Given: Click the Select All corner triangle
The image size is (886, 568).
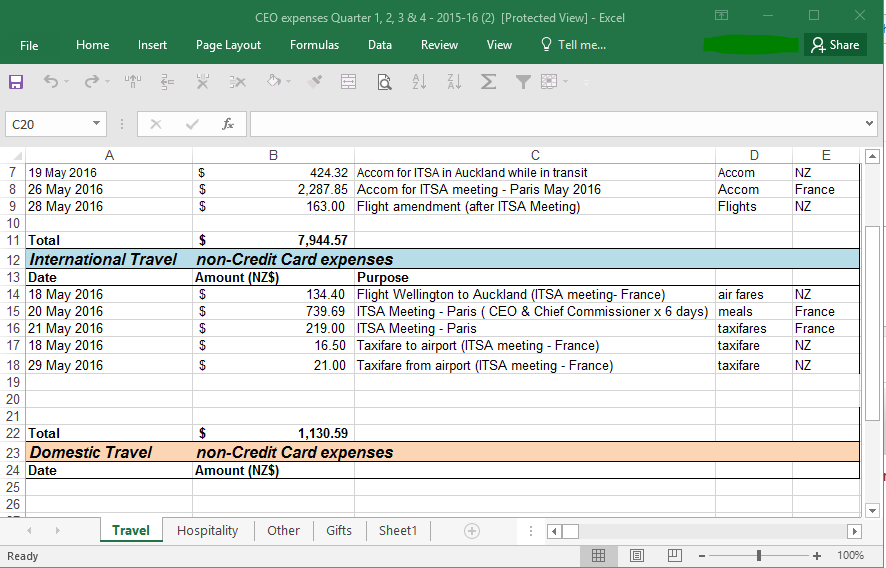Looking at the screenshot, I should click(18, 155).
